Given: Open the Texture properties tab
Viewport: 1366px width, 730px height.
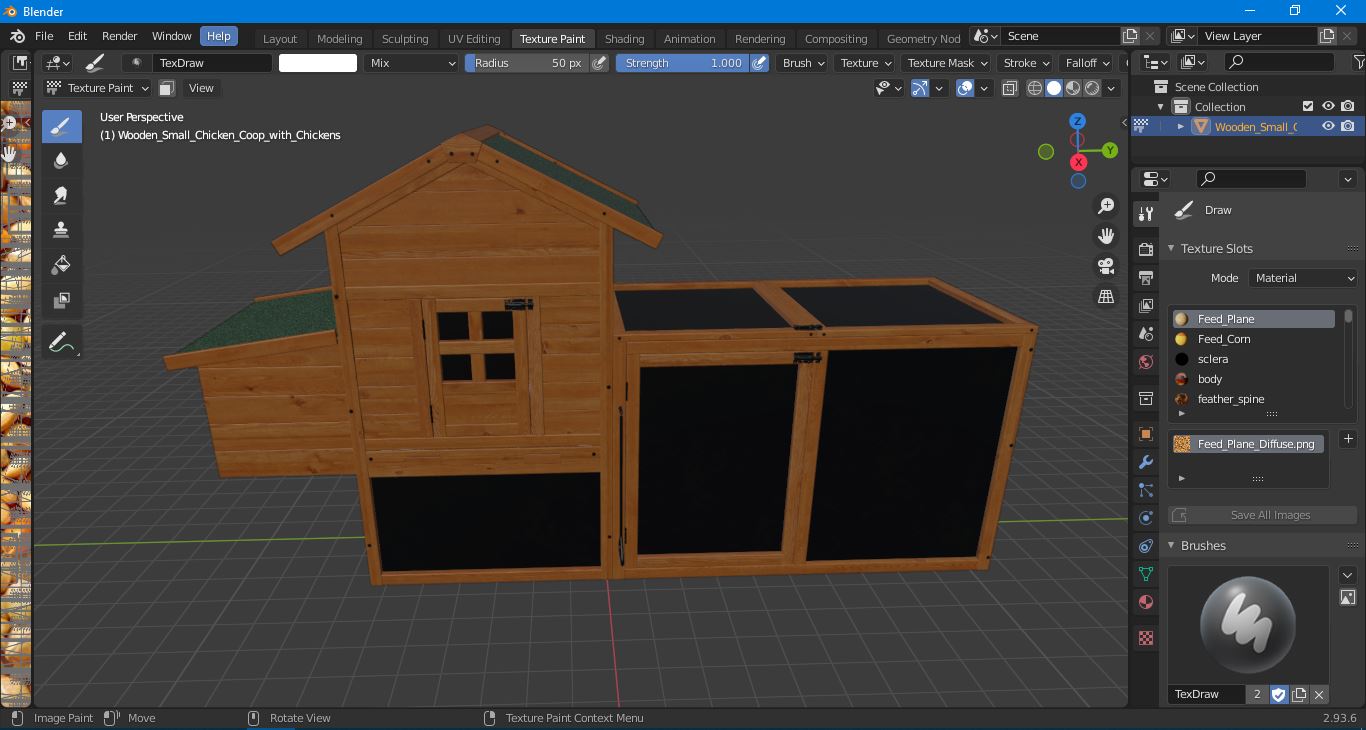Looking at the screenshot, I should [x=1146, y=638].
